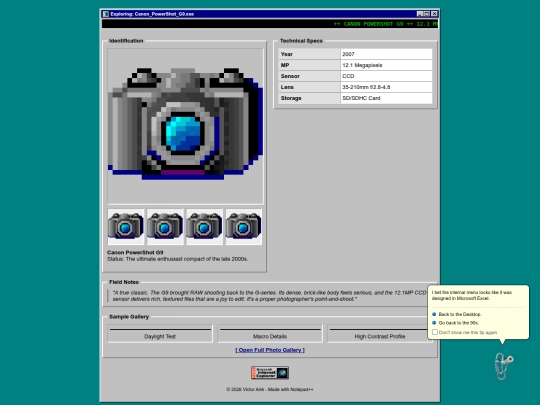The image size is (540, 405).
Task: Choose 'Back to the Desktop' option
Action: pos(460,314)
